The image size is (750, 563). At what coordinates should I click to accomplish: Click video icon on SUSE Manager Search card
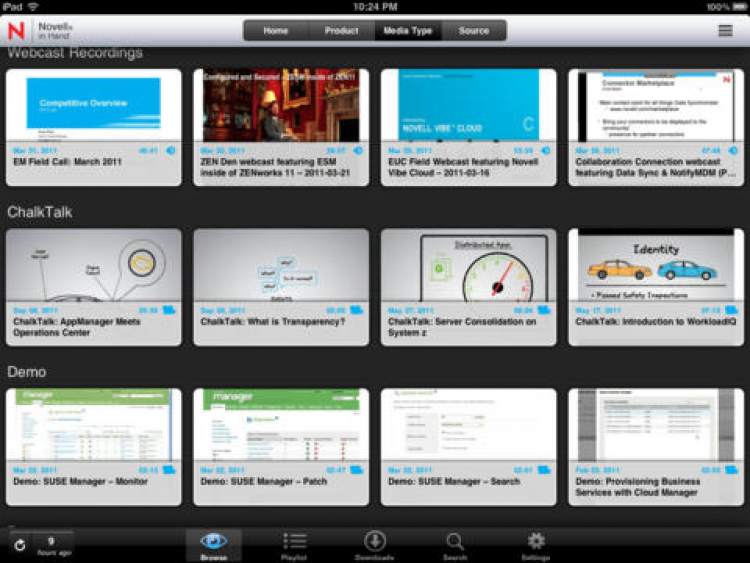click(x=544, y=470)
